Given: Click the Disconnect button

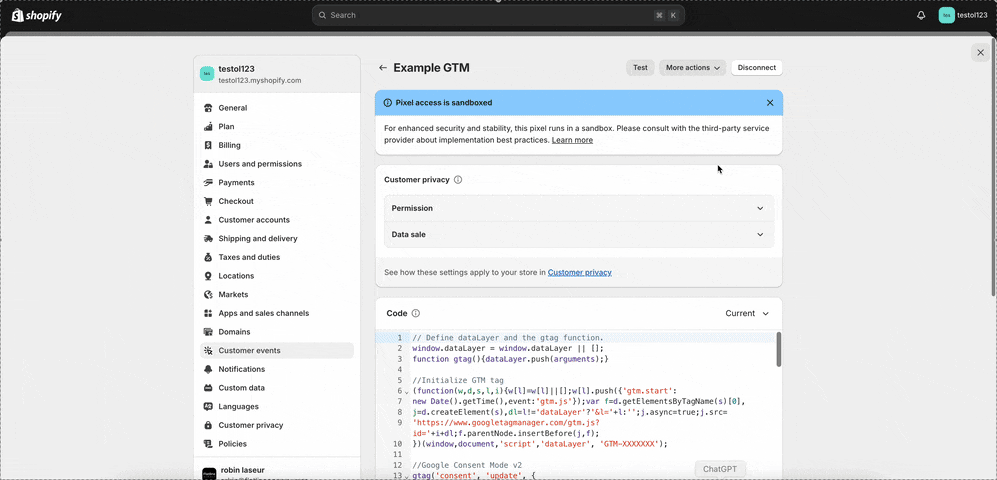Looking at the screenshot, I should point(757,67).
